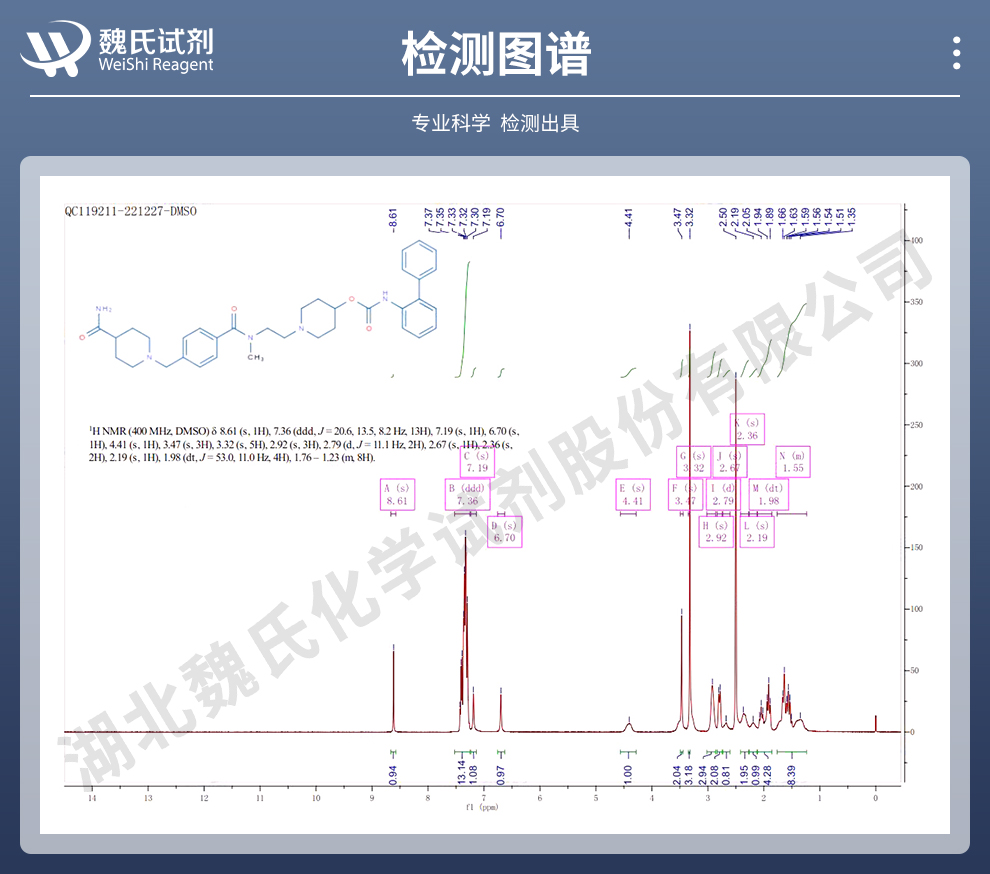Screen dimensions: 990x874
Task: Click the 魏氏试剂 brand name text
Action: [156, 41]
